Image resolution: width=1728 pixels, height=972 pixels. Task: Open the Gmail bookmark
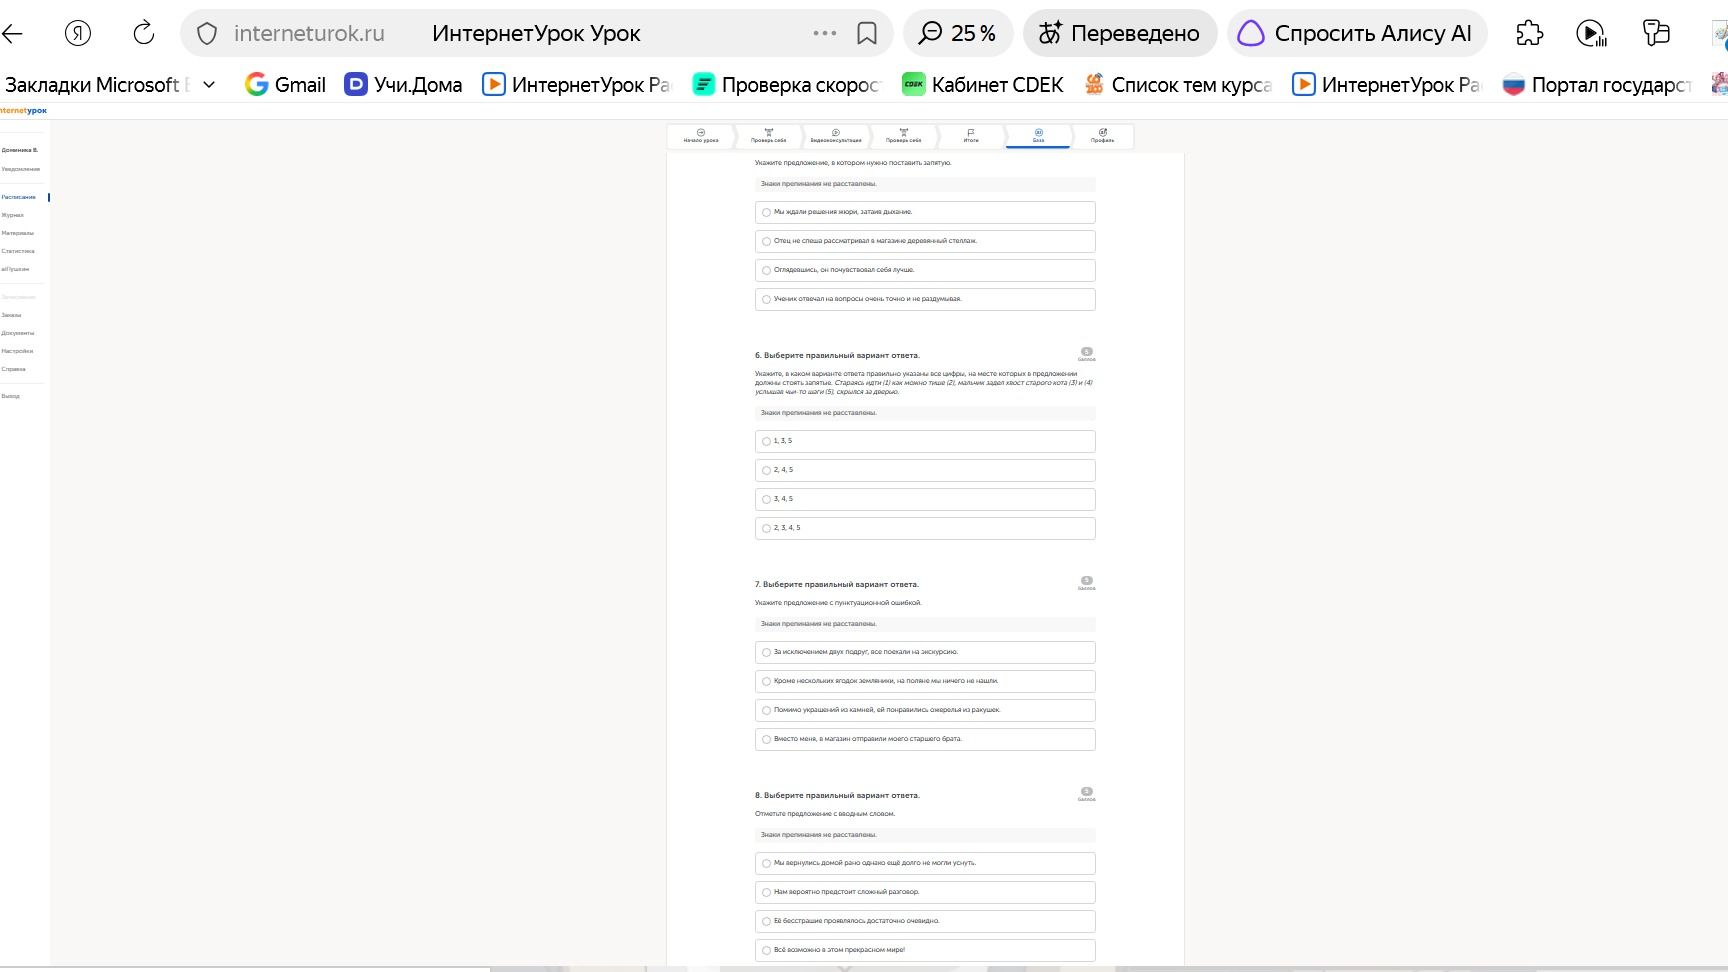tap(286, 85)
